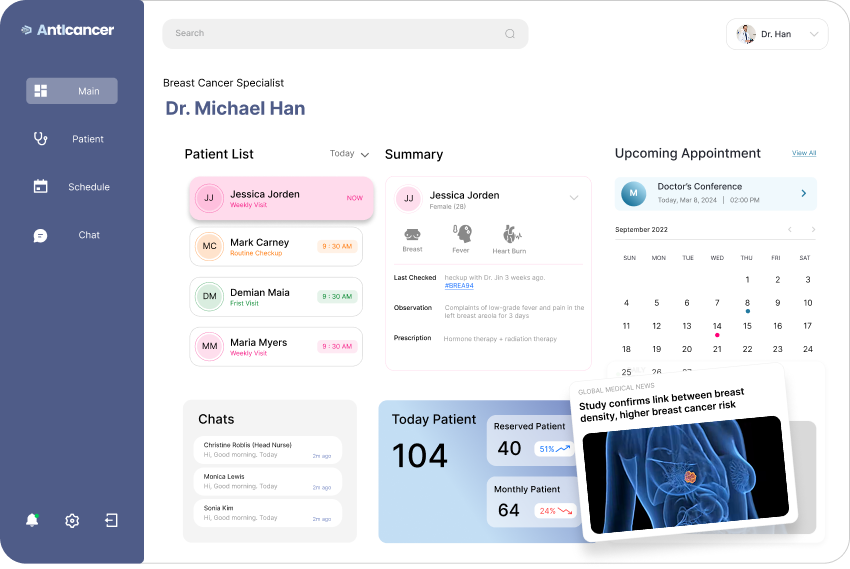Viewport: 850px width, 569px height.
Task: Click the 9:30 AM tag for Maria Myers
Action: click(337, 346)
